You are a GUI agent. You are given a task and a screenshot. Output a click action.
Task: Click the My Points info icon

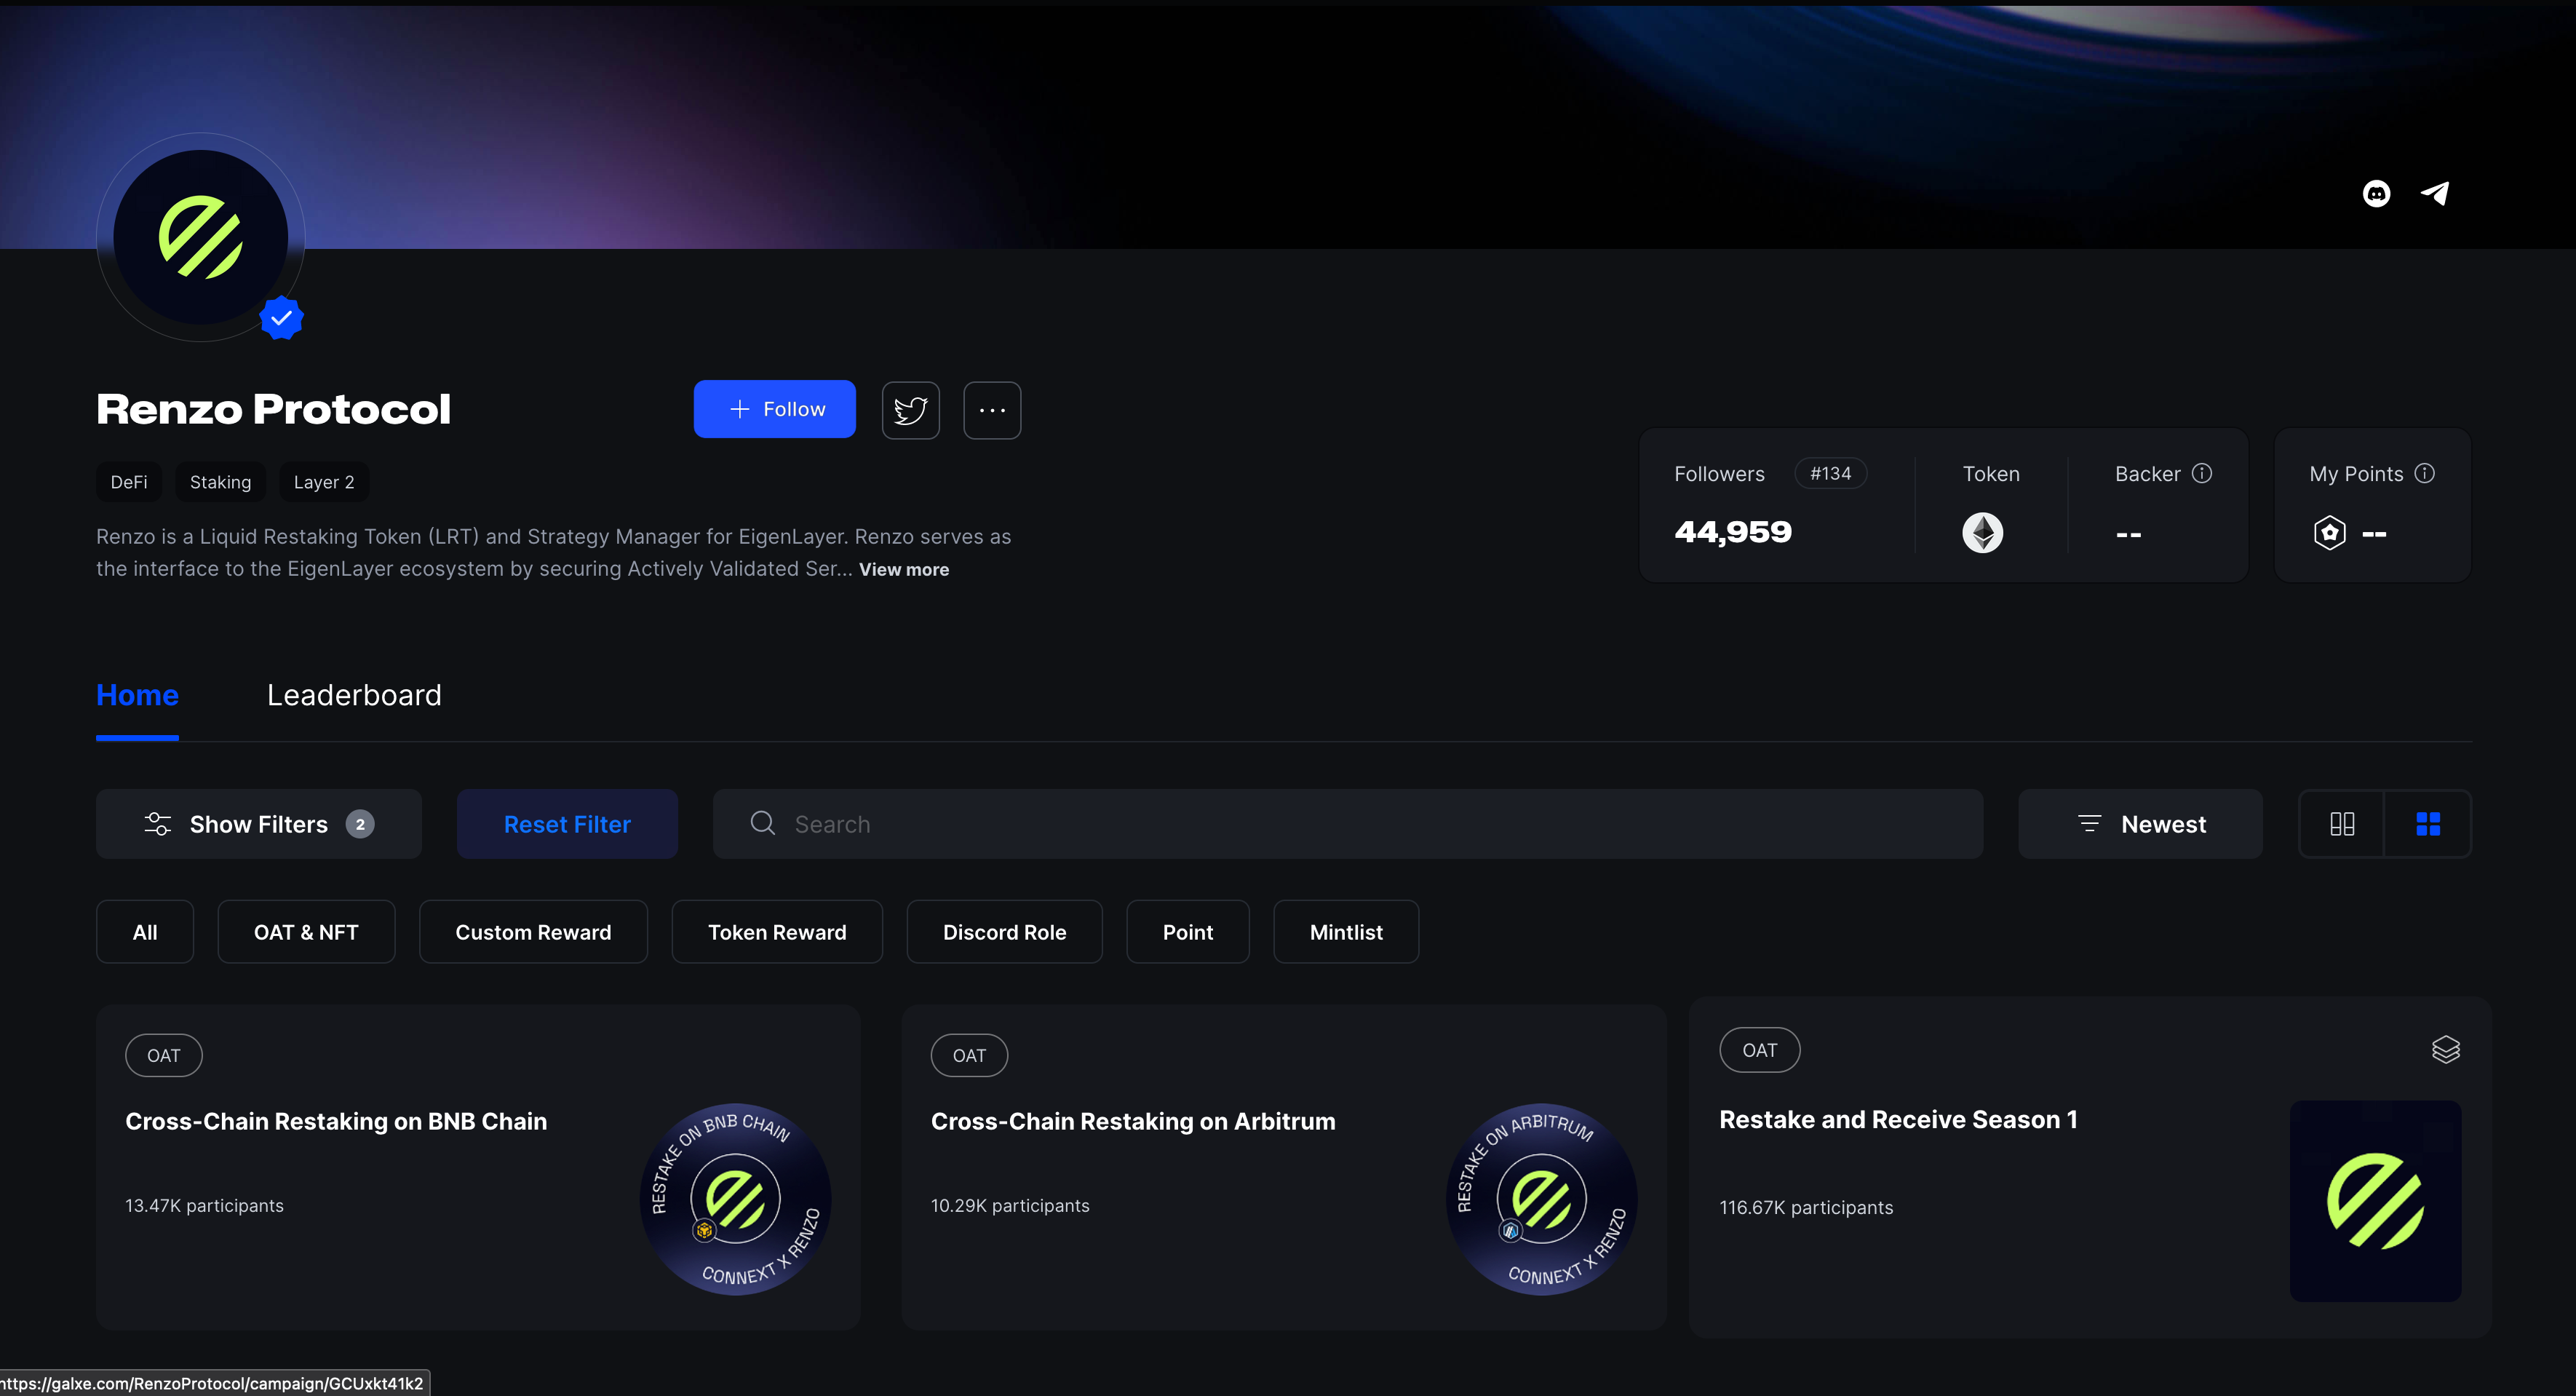tap(2424, 473)
